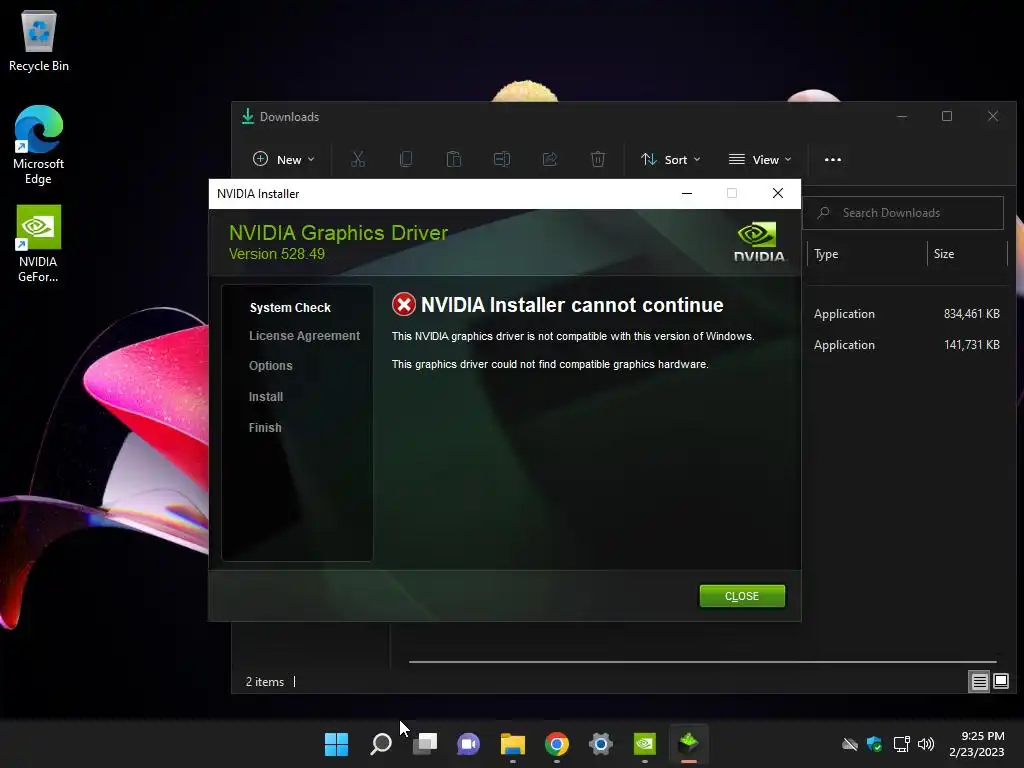Open the New dropdown in Downloads window
Image resolution: width=1024 pixels, height=768 pixels.
[x=283, y=159]
